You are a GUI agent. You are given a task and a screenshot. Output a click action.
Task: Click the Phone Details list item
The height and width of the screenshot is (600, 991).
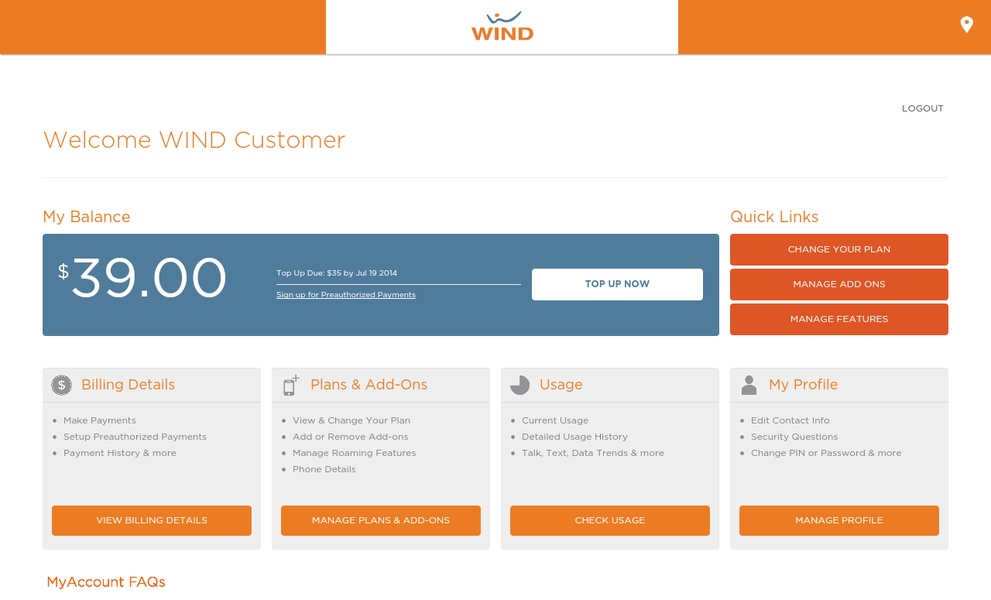tap(324, 469)
